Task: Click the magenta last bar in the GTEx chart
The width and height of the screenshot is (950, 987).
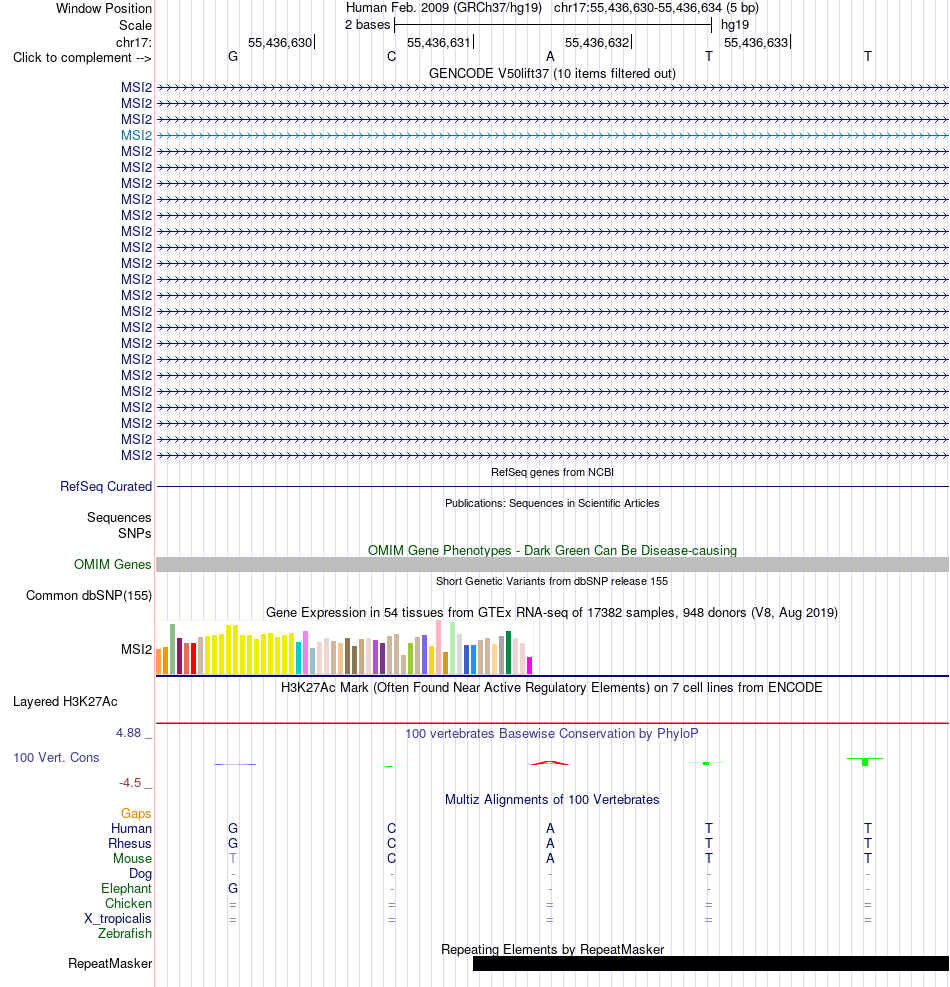Action: click(x=529, y=665)
